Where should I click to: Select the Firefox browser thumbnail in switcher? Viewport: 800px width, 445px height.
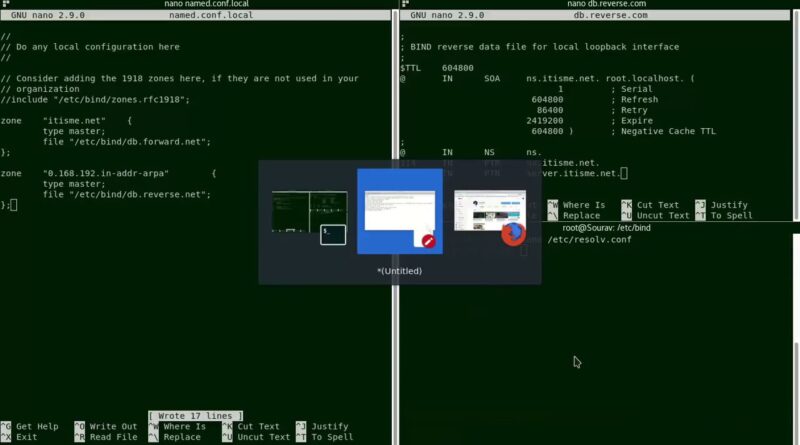490,211
